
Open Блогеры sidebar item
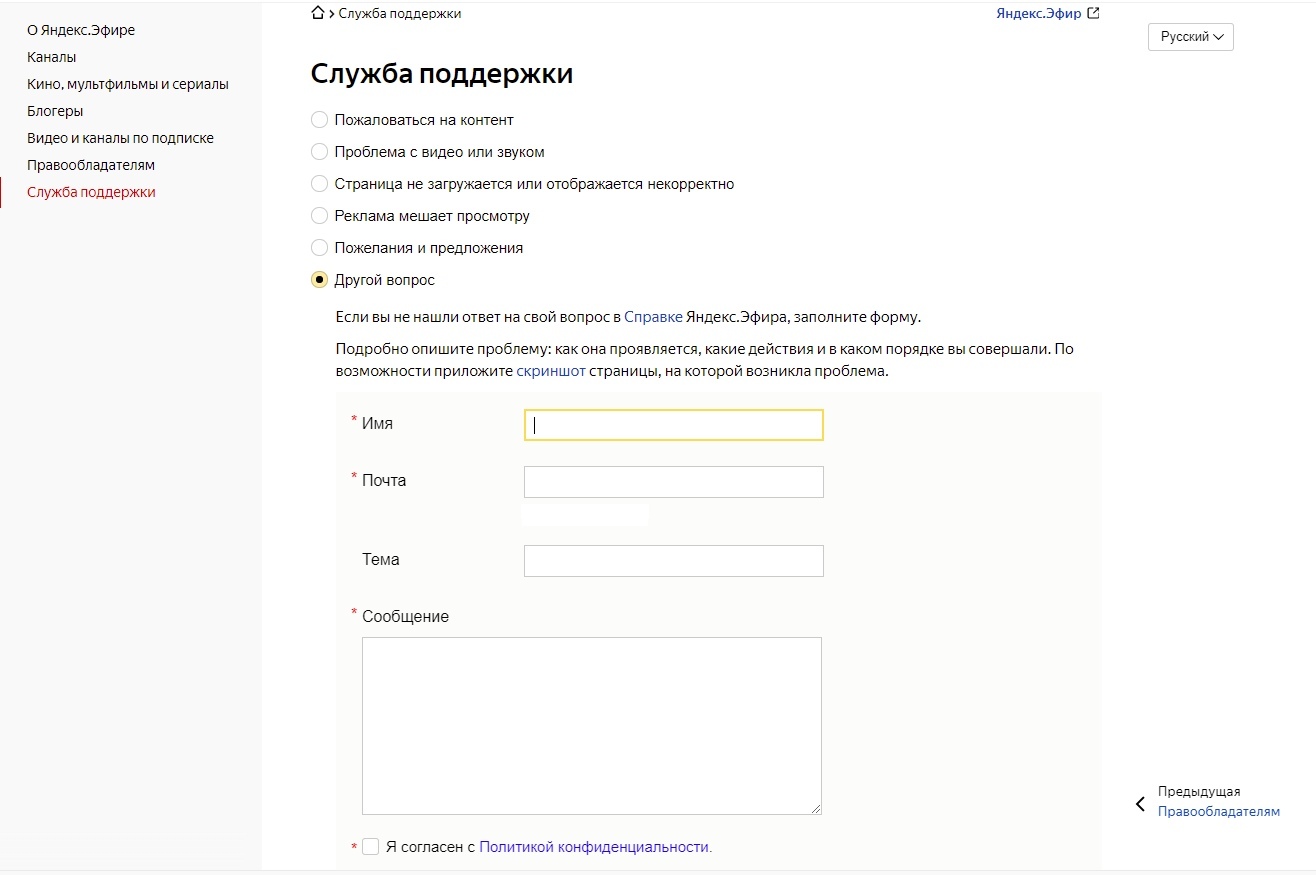point(55,111)
